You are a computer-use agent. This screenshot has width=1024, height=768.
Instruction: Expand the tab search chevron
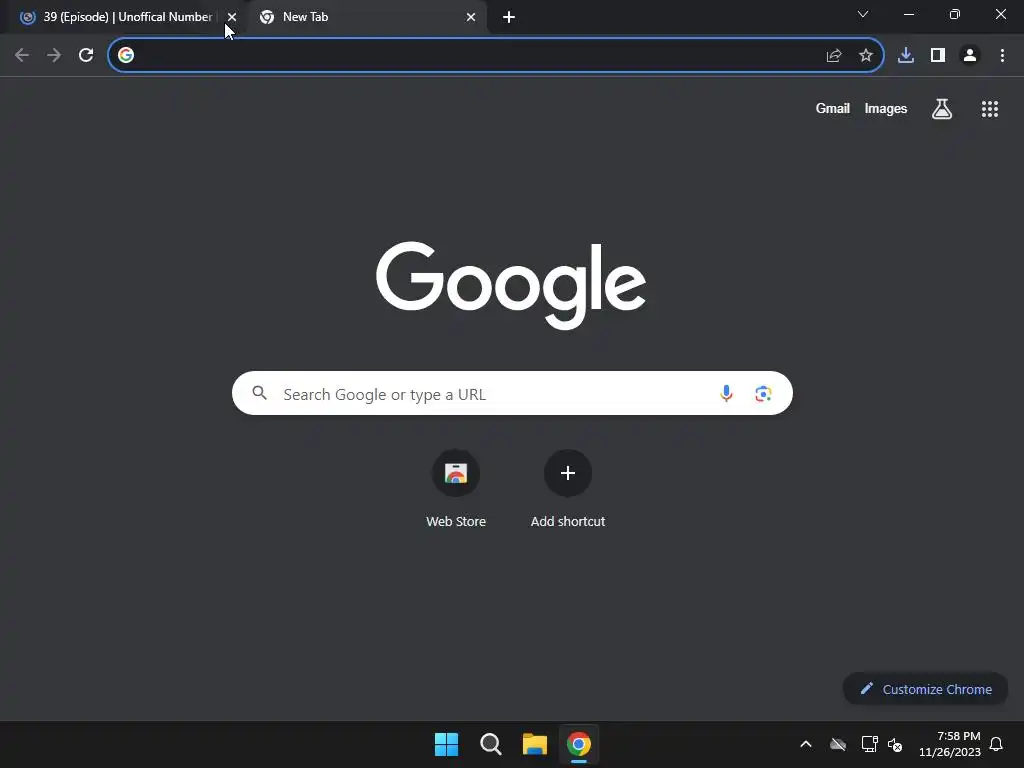point(863,14)
